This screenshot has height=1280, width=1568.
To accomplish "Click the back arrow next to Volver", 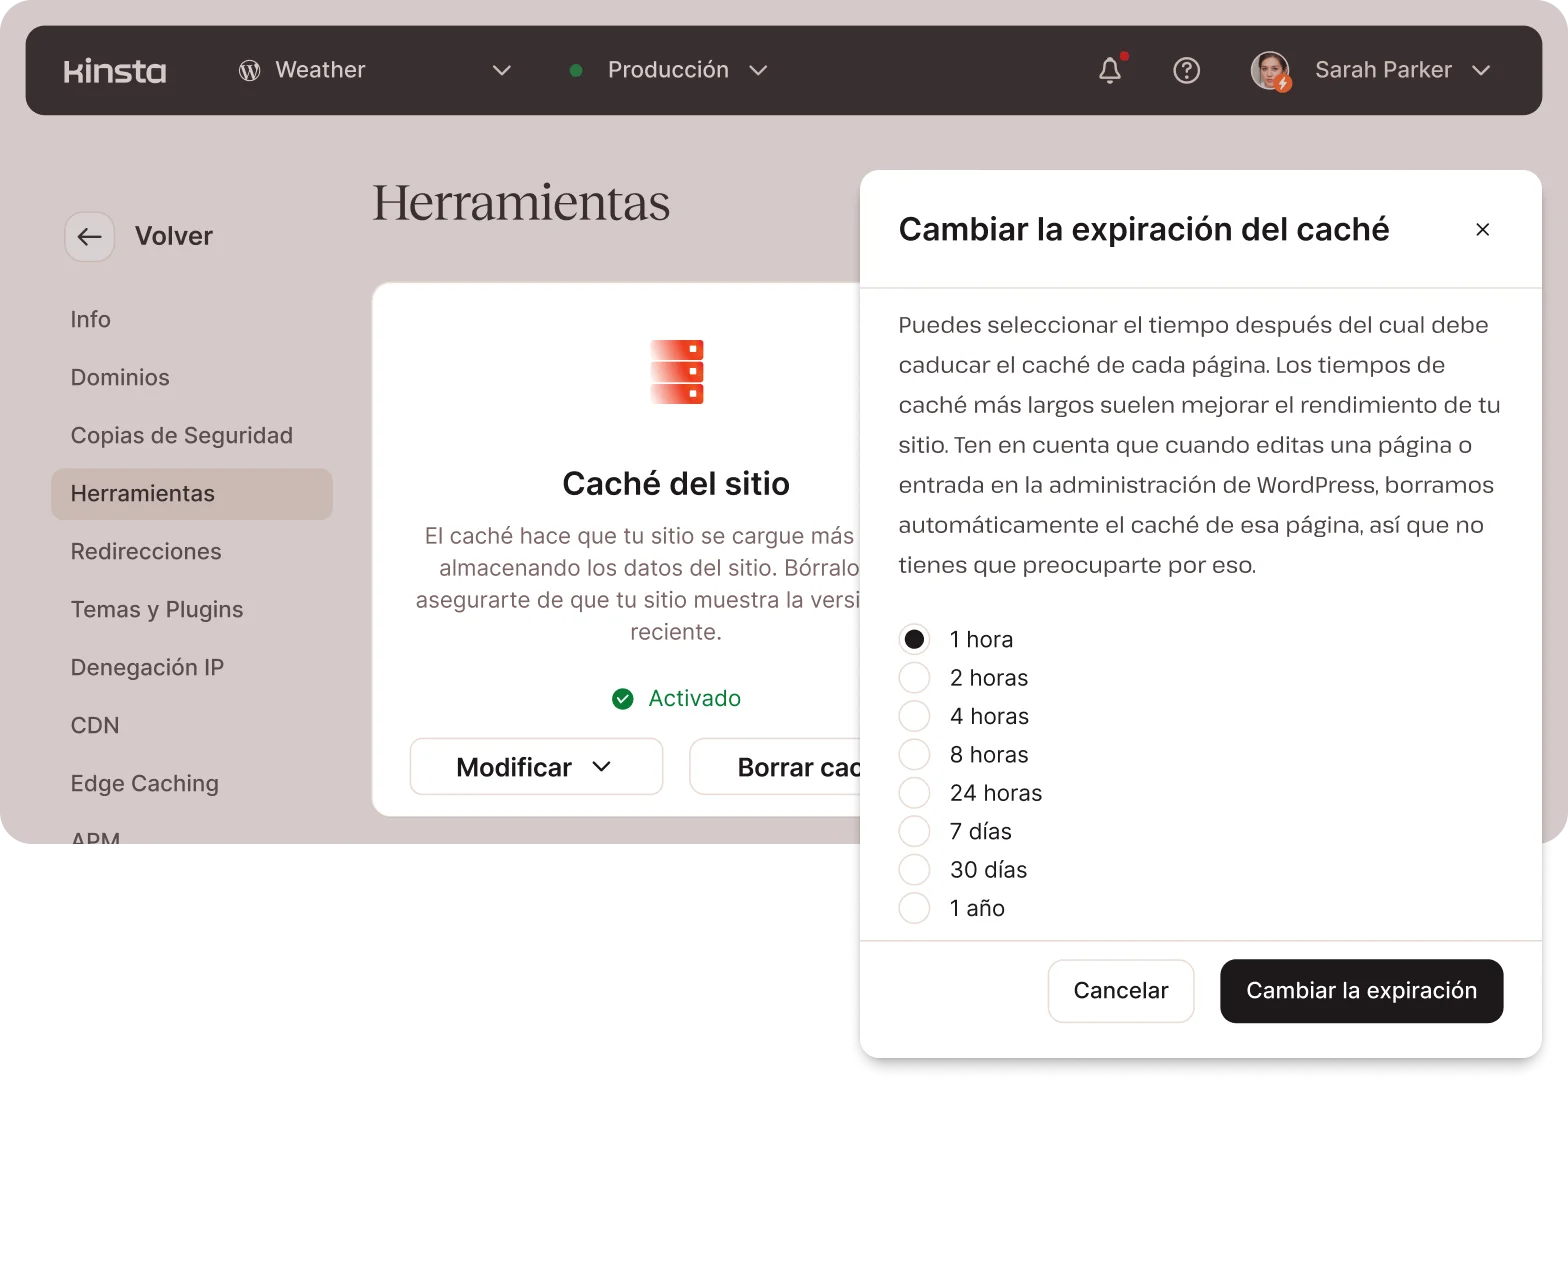I will click(90, 237).
